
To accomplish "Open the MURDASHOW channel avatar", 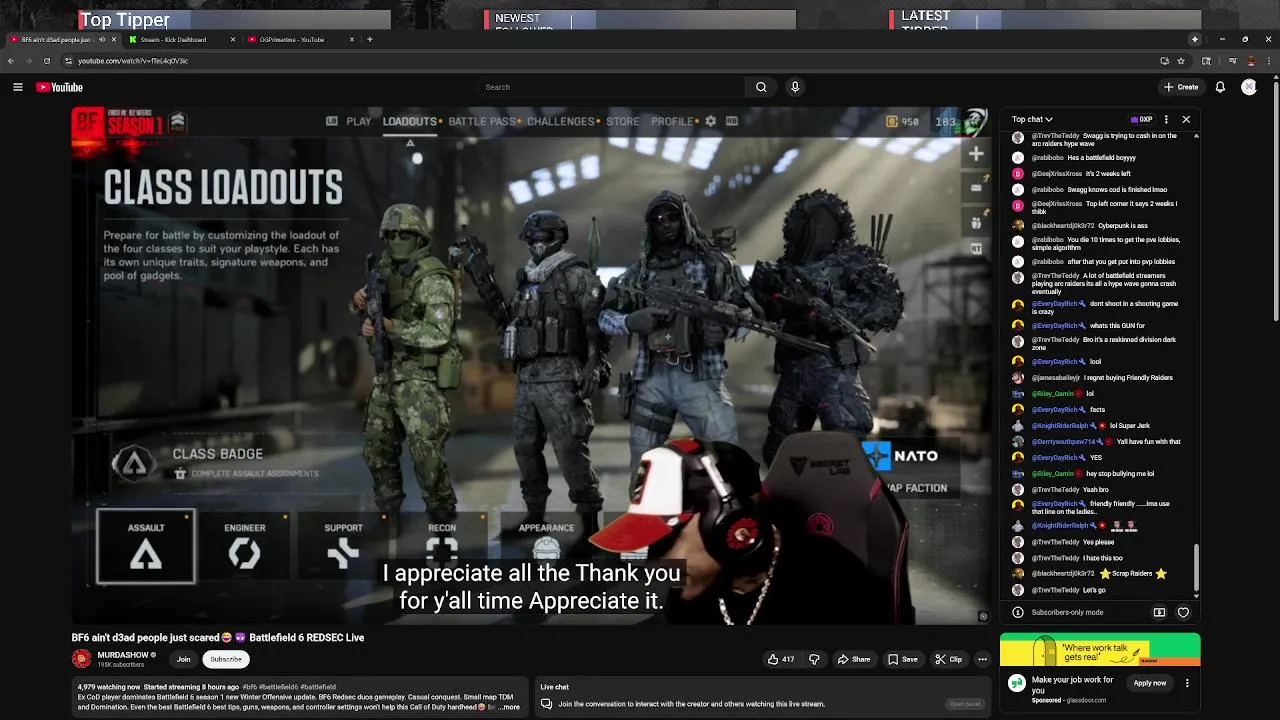I will [x=81, y=659].
